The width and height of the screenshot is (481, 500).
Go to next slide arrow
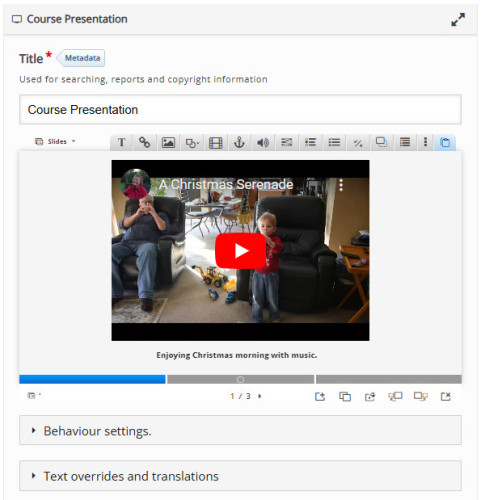click(x=260, y=396)
